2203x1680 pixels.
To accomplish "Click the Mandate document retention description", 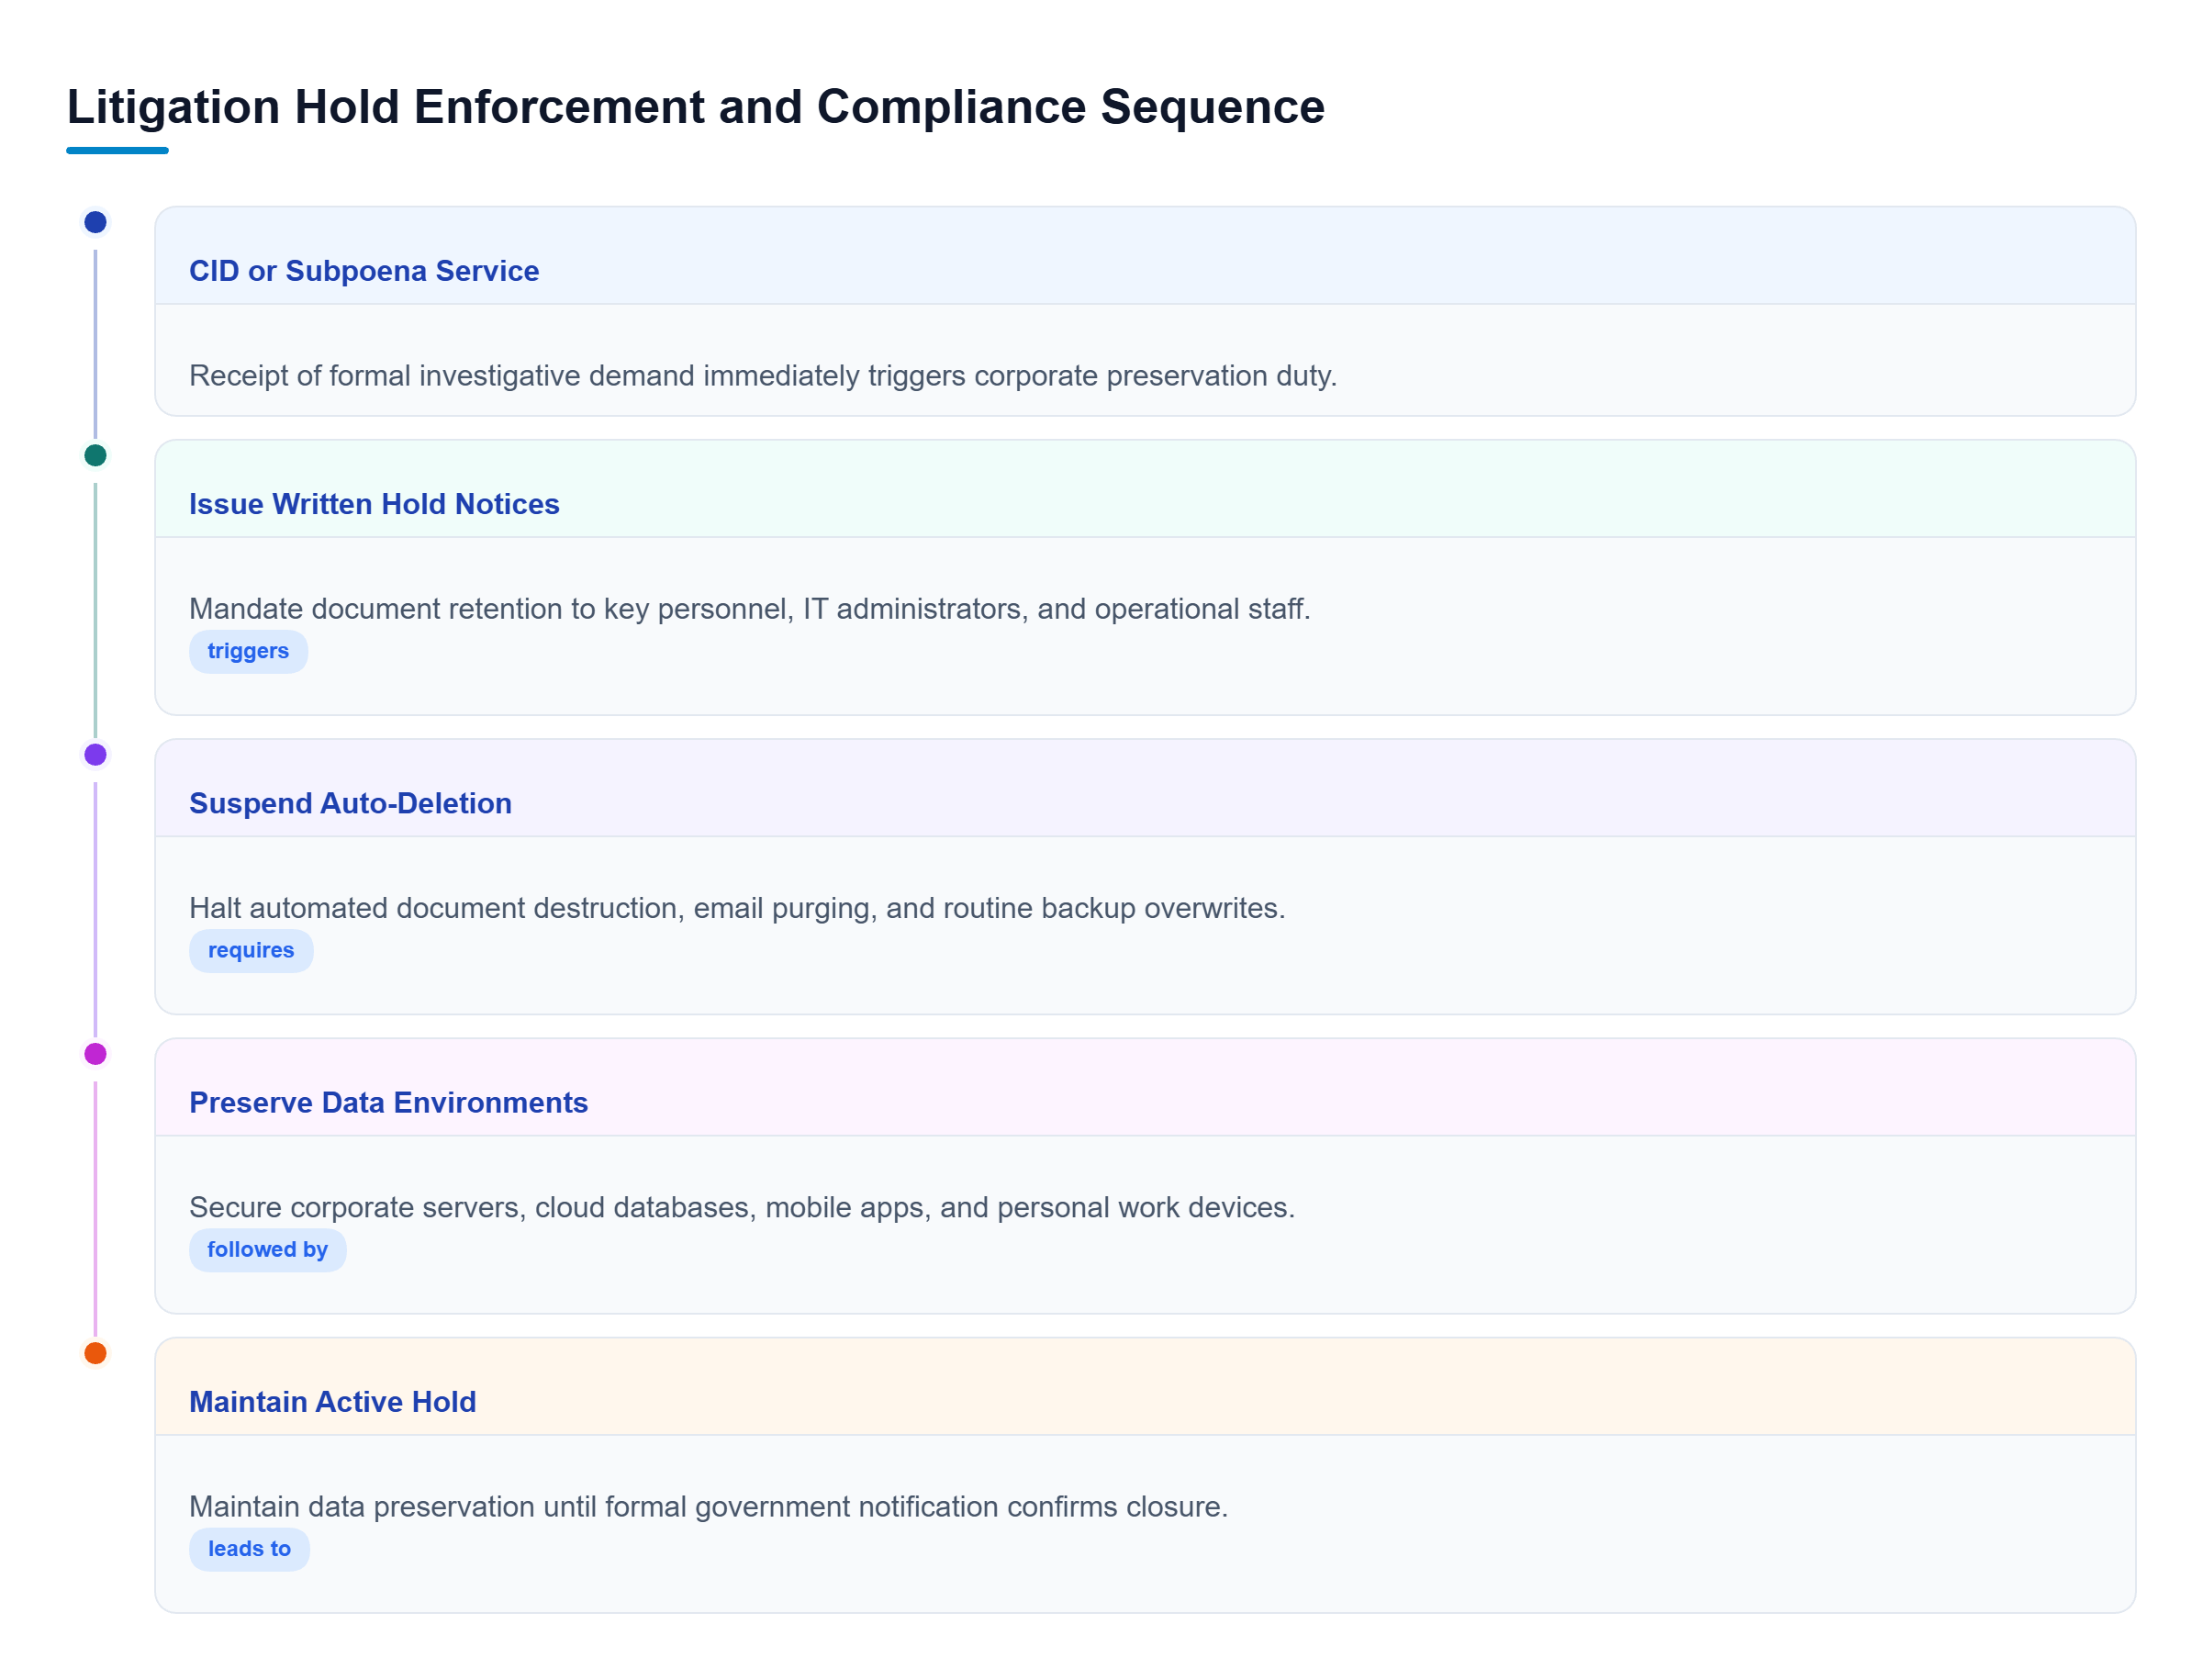I will coord(750,609).
